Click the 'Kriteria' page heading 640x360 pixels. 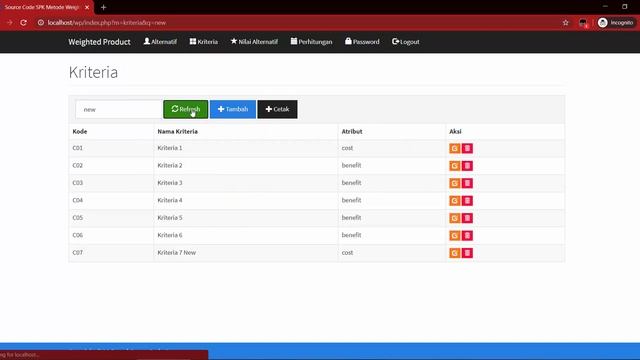click(93, 72)
